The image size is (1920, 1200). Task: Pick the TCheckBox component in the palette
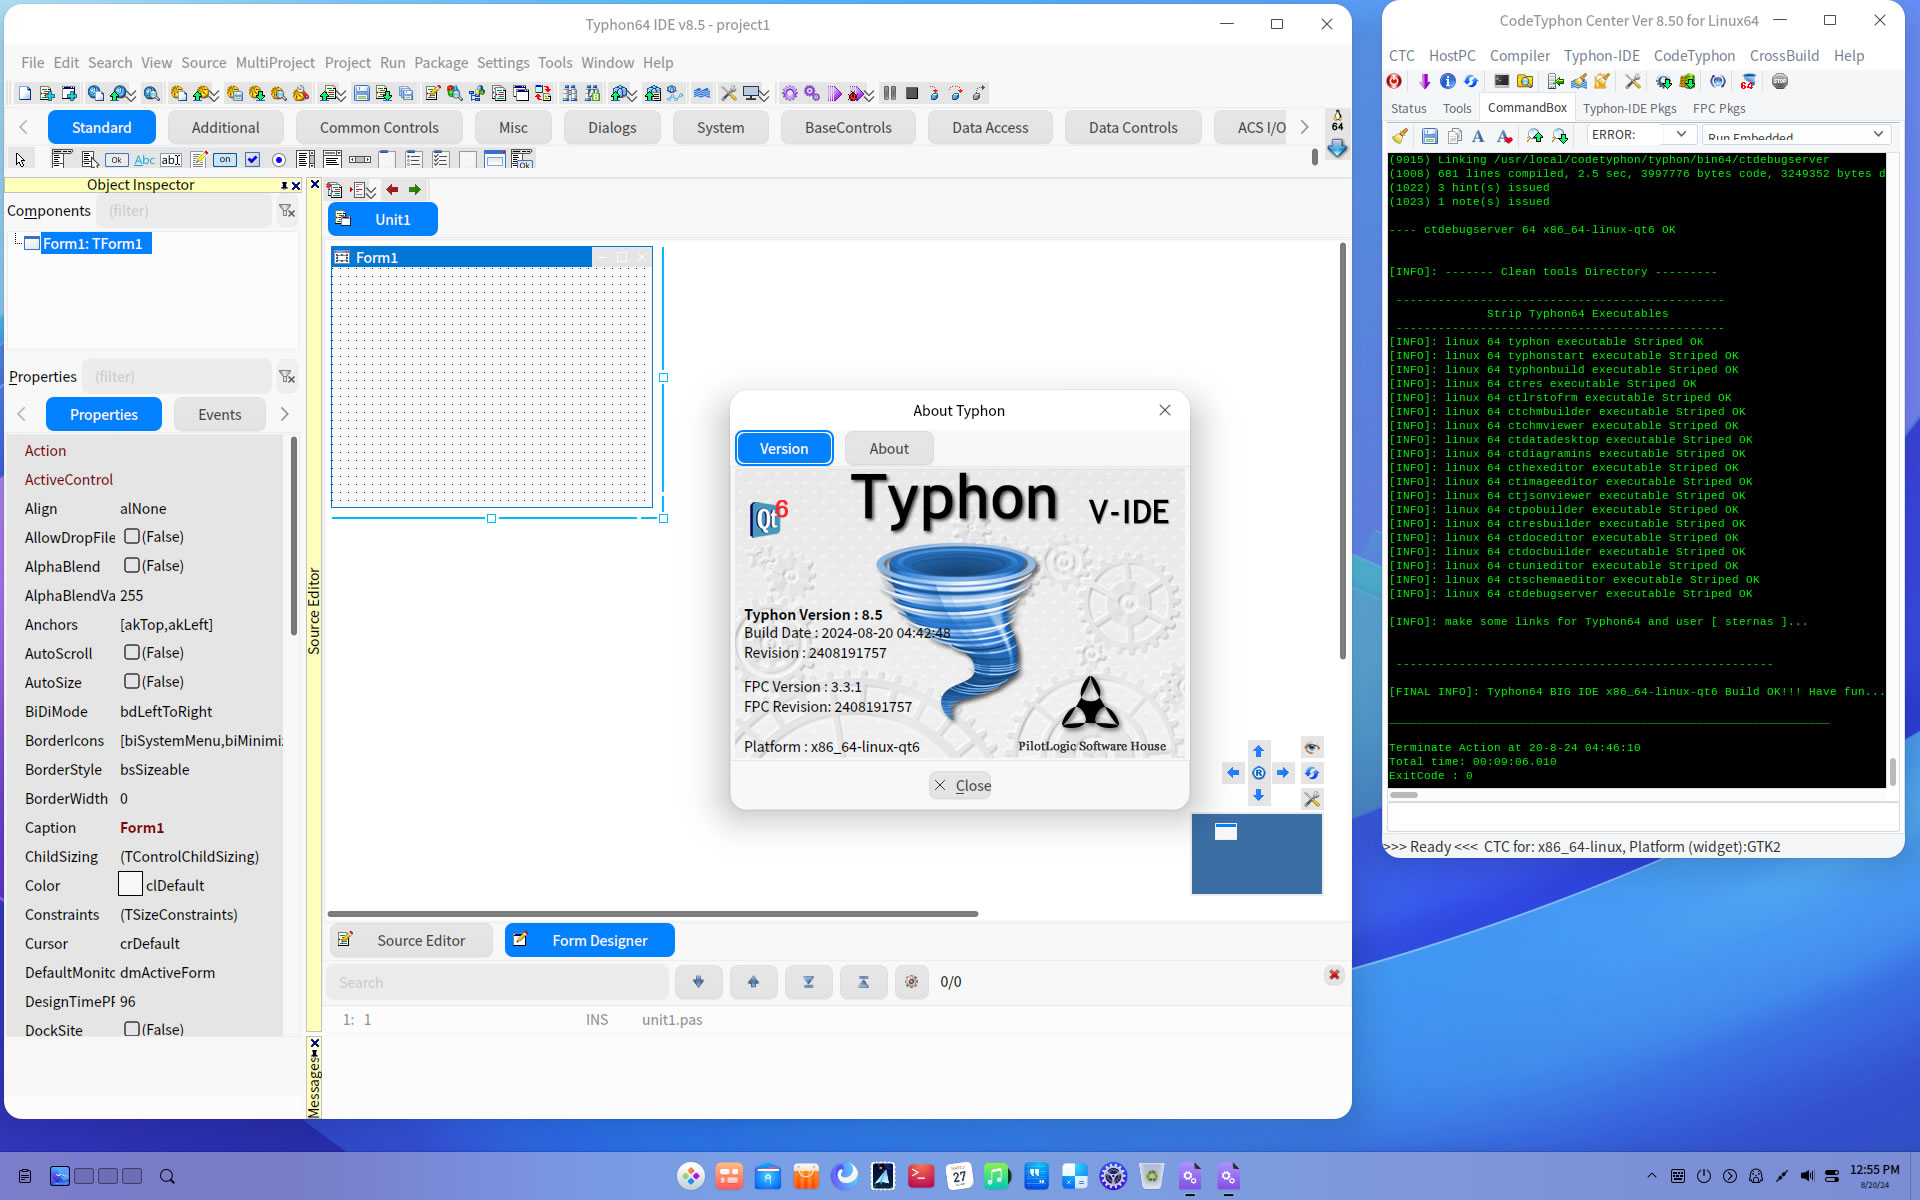(x=252, y=159)
